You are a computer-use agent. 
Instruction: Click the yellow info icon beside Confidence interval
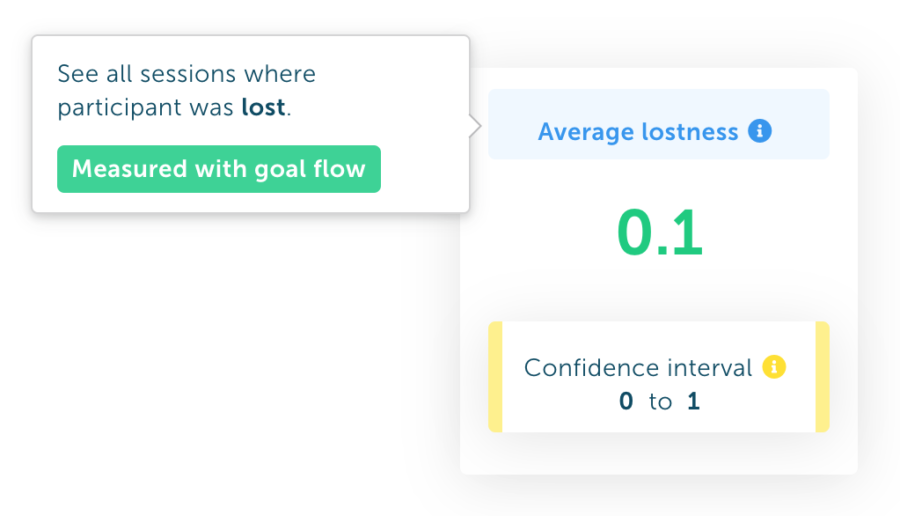[x=774, y=367]
